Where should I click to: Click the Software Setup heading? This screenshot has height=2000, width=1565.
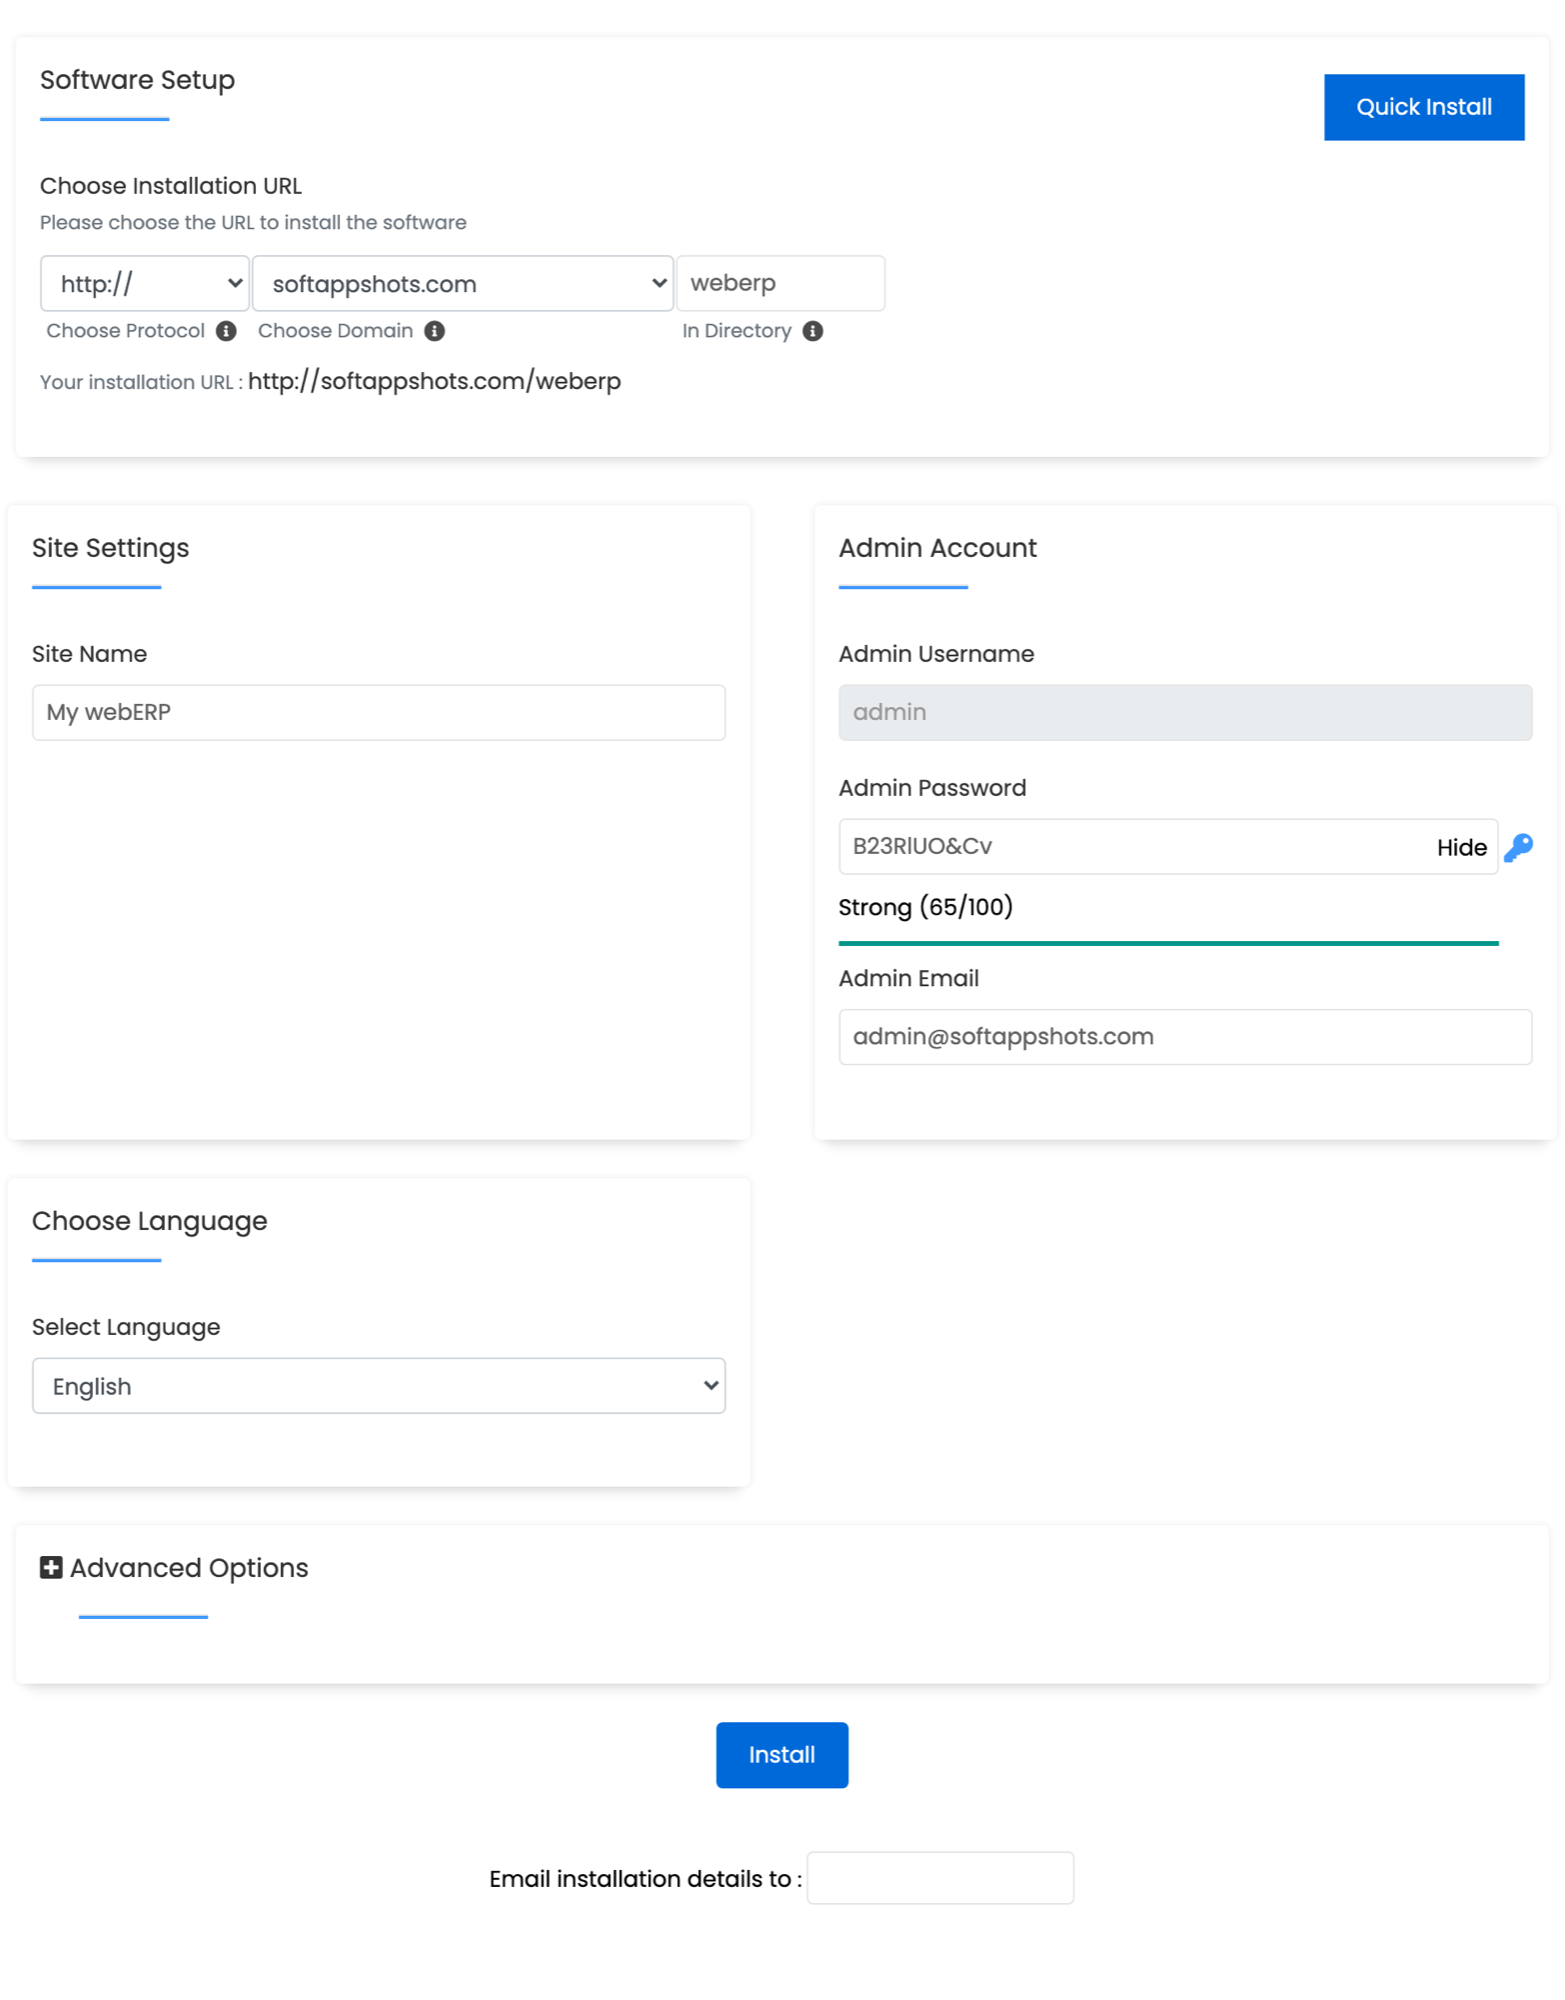(137, 80)
